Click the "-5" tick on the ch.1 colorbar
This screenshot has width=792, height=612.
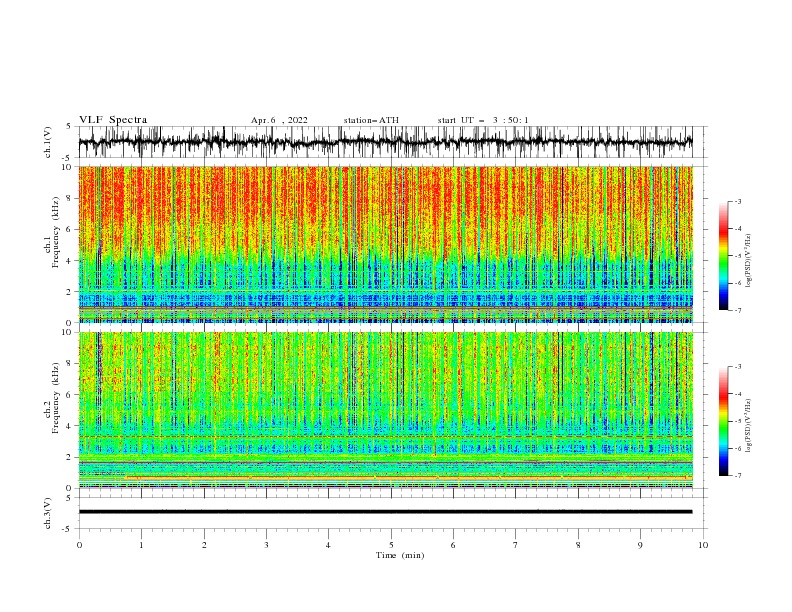pyautogui.click(x=737, y=256)
